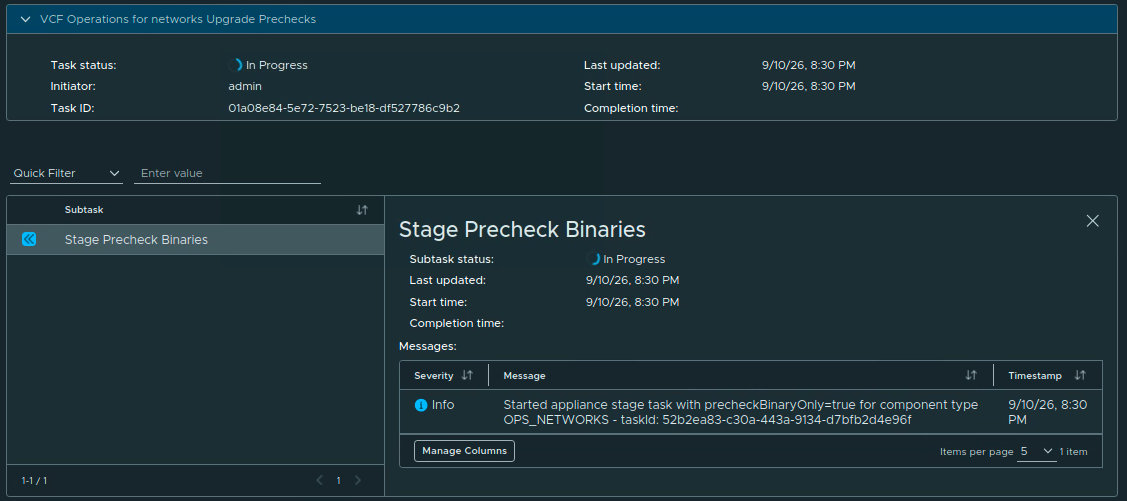The width and height of the screenshot is (1127, 501).
Task: Click the Started appliance stage task message
Action: 740,412
